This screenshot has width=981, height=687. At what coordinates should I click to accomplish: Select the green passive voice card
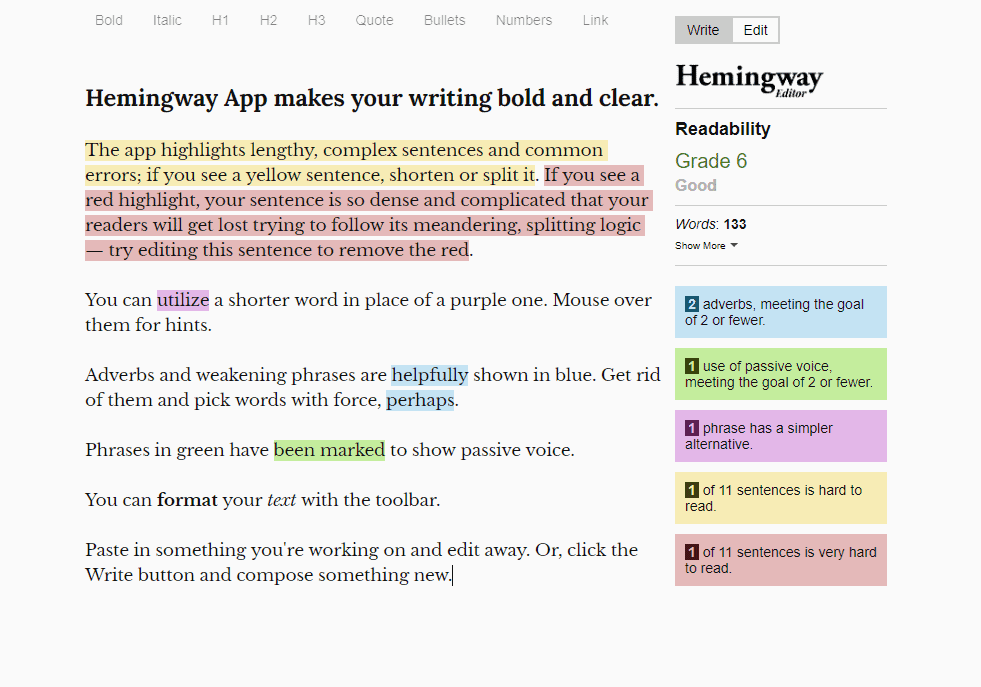pyautogui.click(x=781, y=374)
